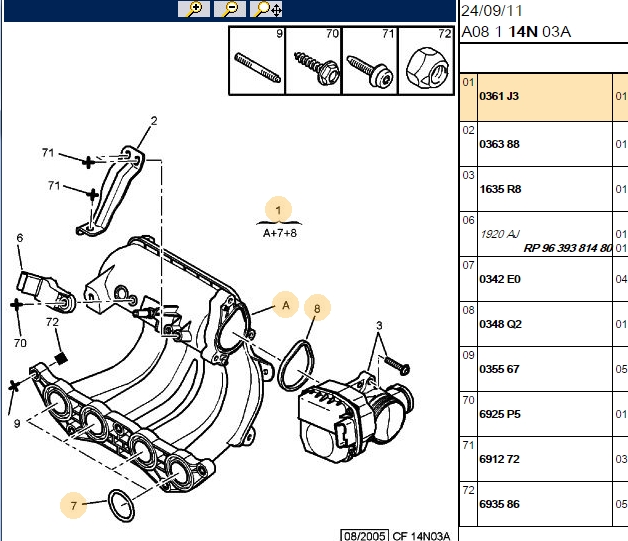Click callout 9 beside manifold flange

tap(16, 423)
